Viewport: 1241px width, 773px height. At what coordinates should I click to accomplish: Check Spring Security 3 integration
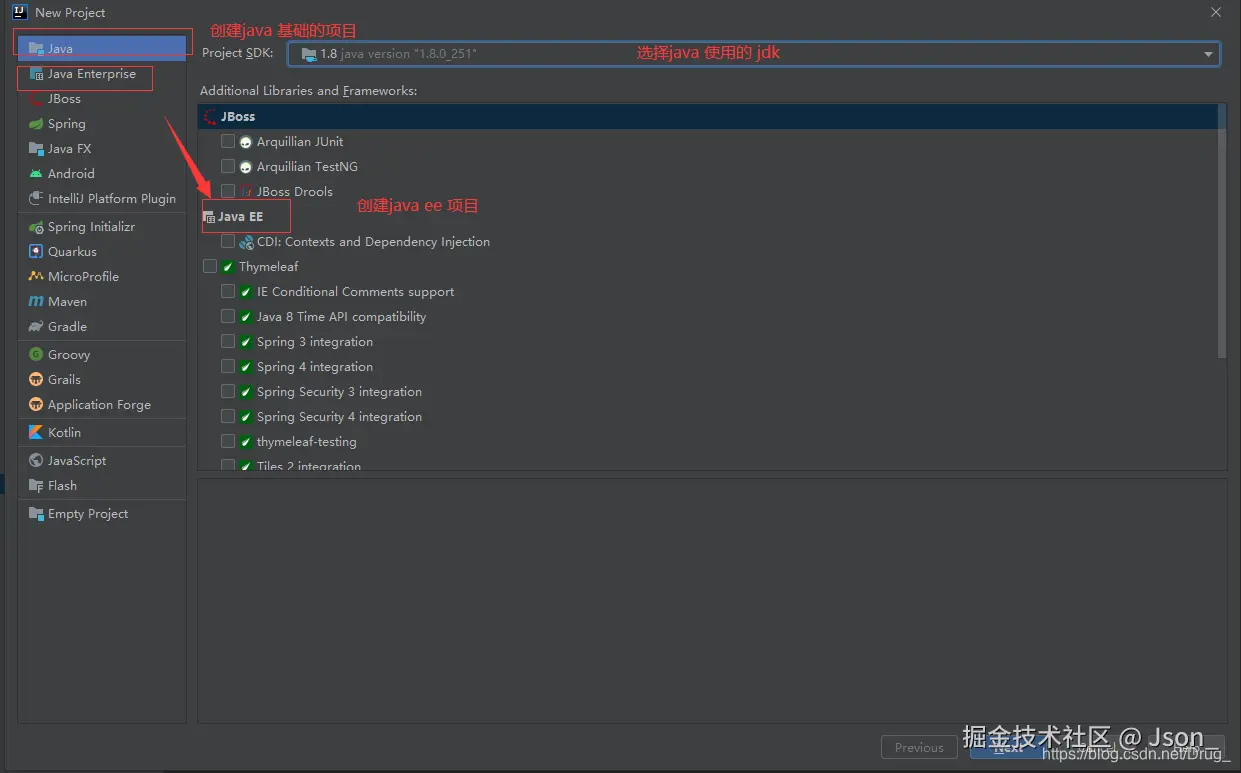click(x=228, y=392)
